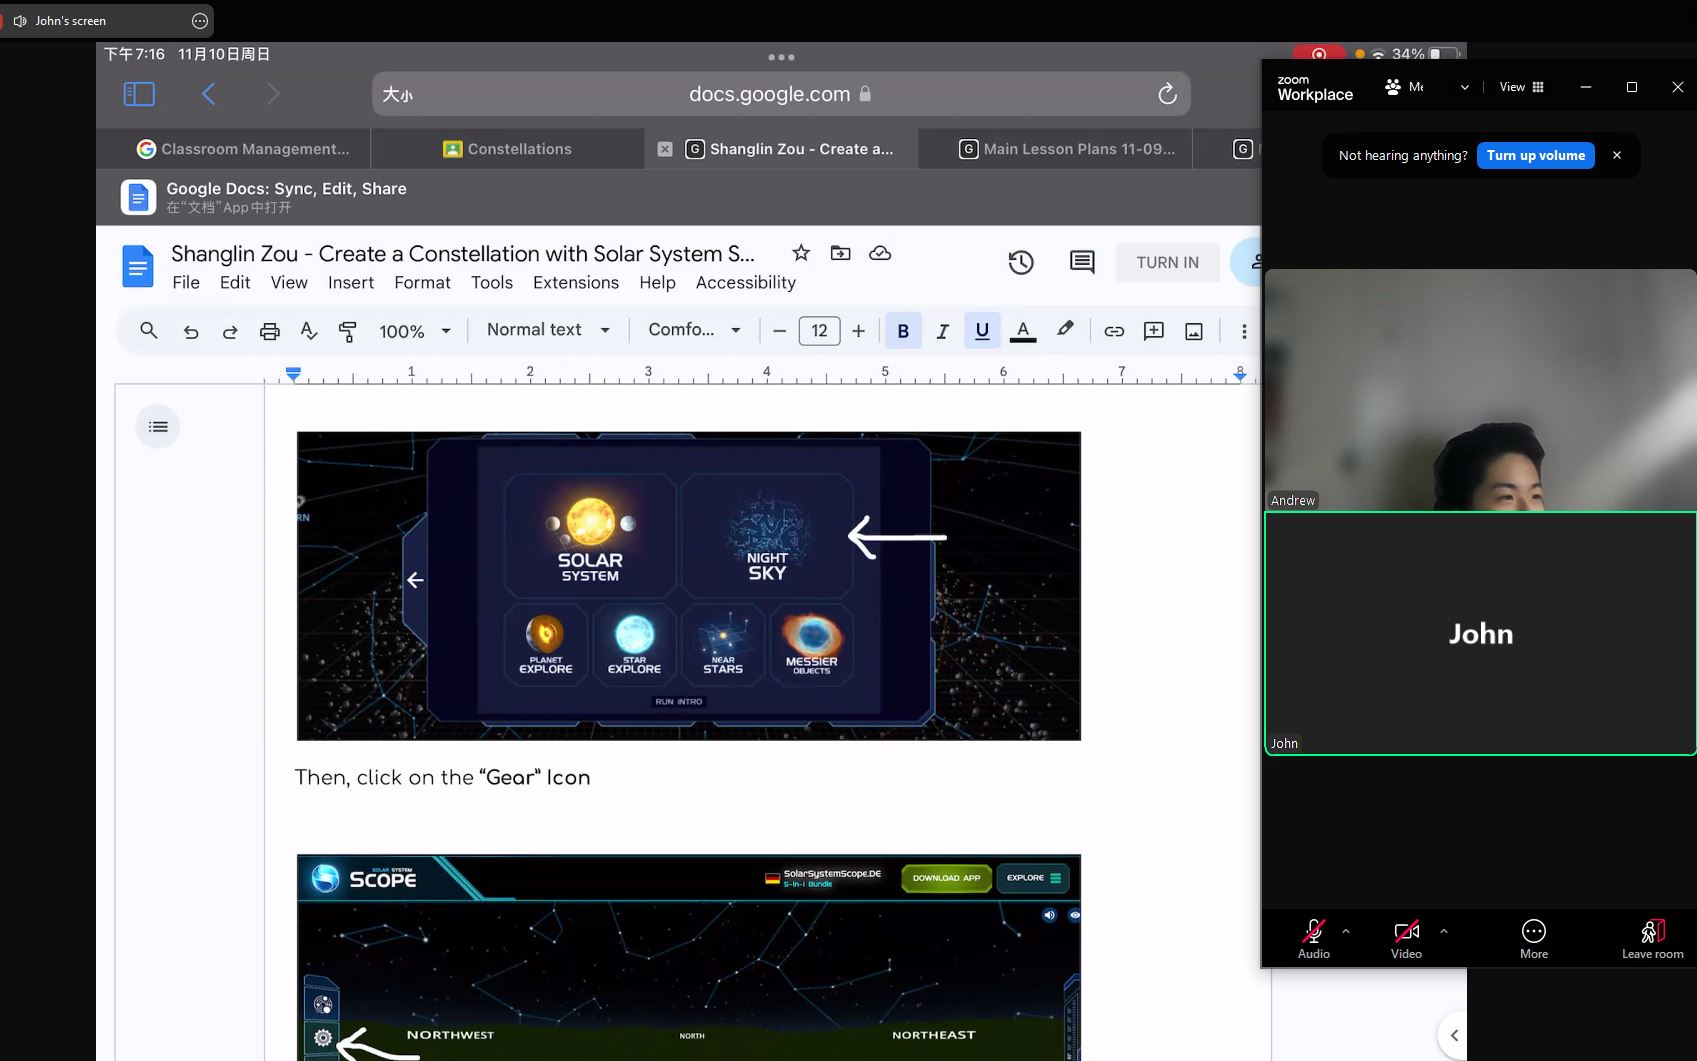This screenshot has width=1697, height=1061.
Task: Open the zoom level 100% dropdown
Action: (x=415, y=331)
